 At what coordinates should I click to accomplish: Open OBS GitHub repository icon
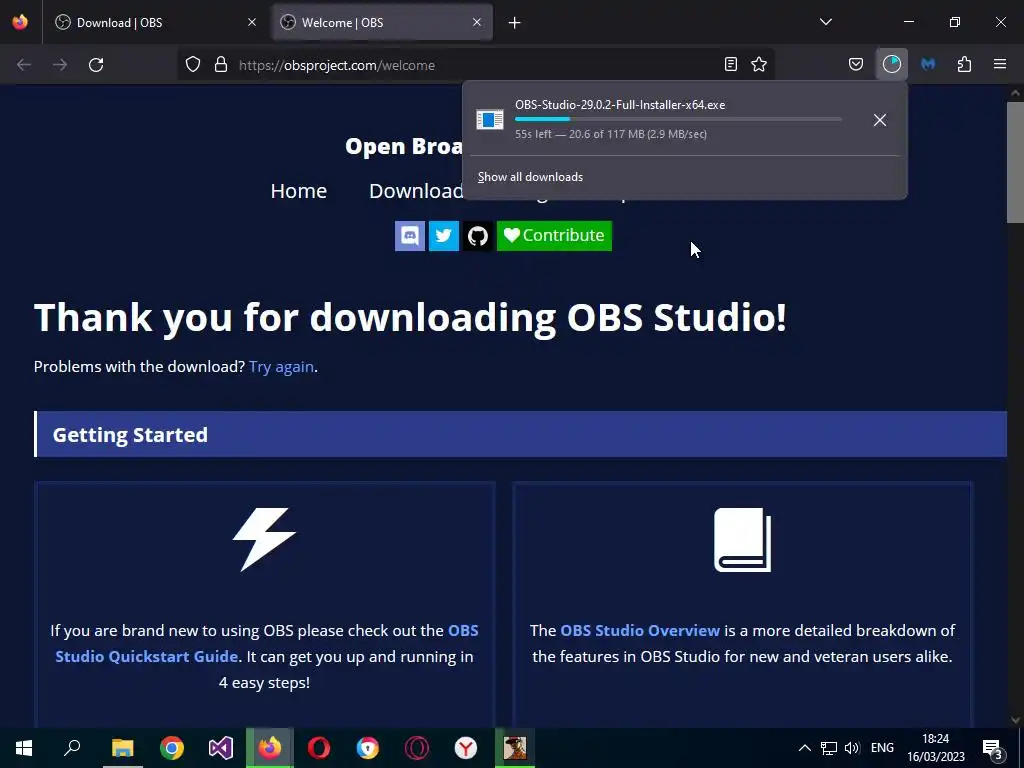478,236
